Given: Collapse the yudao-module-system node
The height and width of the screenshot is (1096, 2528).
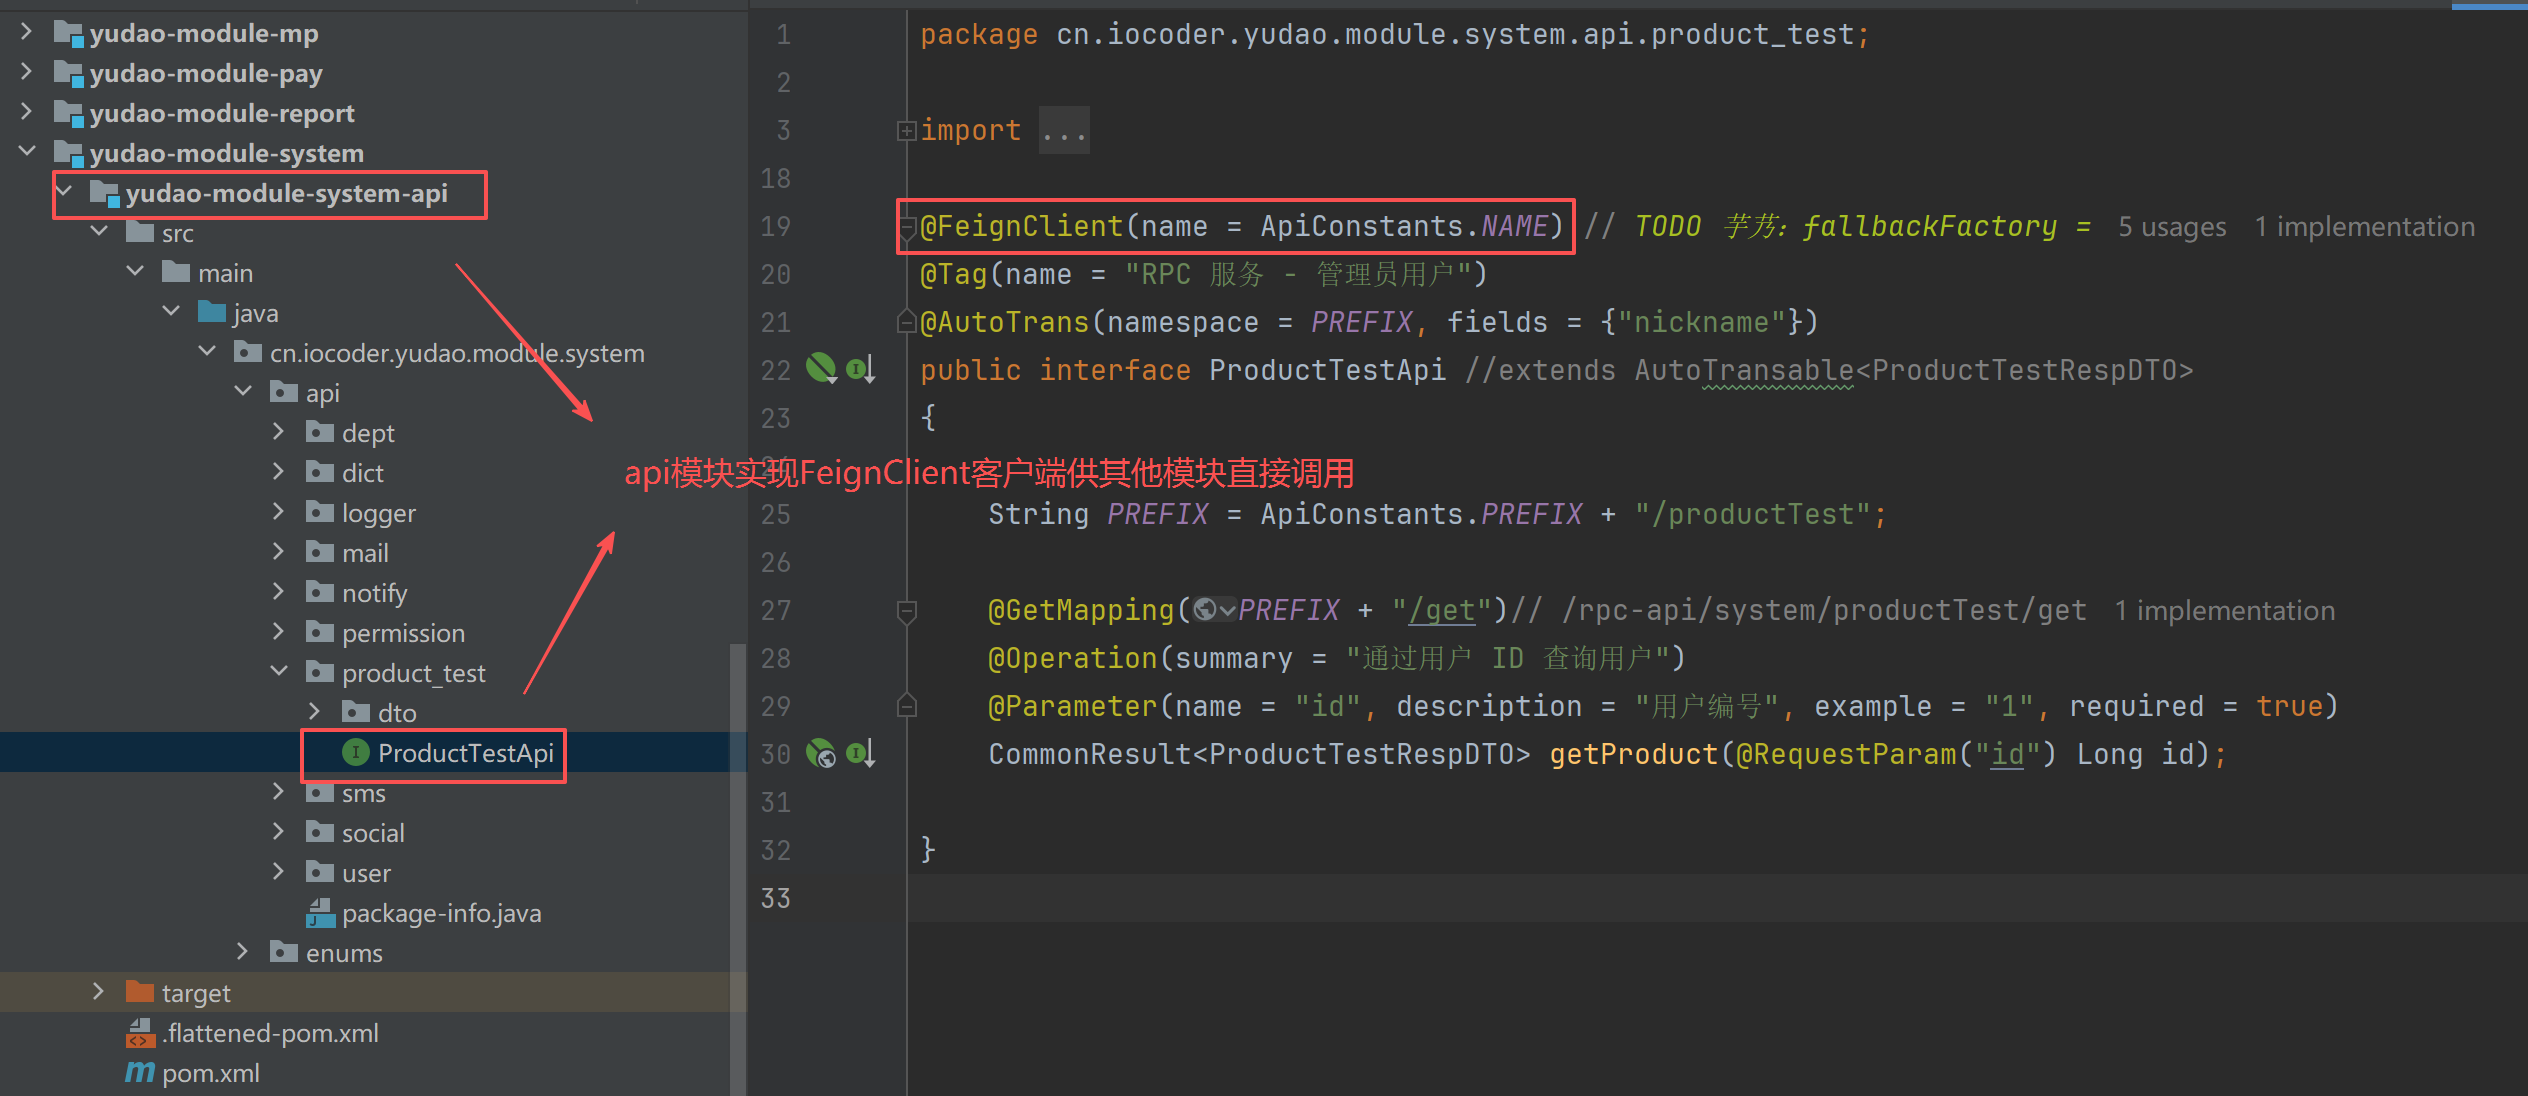Looking at the screenshot, I should tap(27, 152).
